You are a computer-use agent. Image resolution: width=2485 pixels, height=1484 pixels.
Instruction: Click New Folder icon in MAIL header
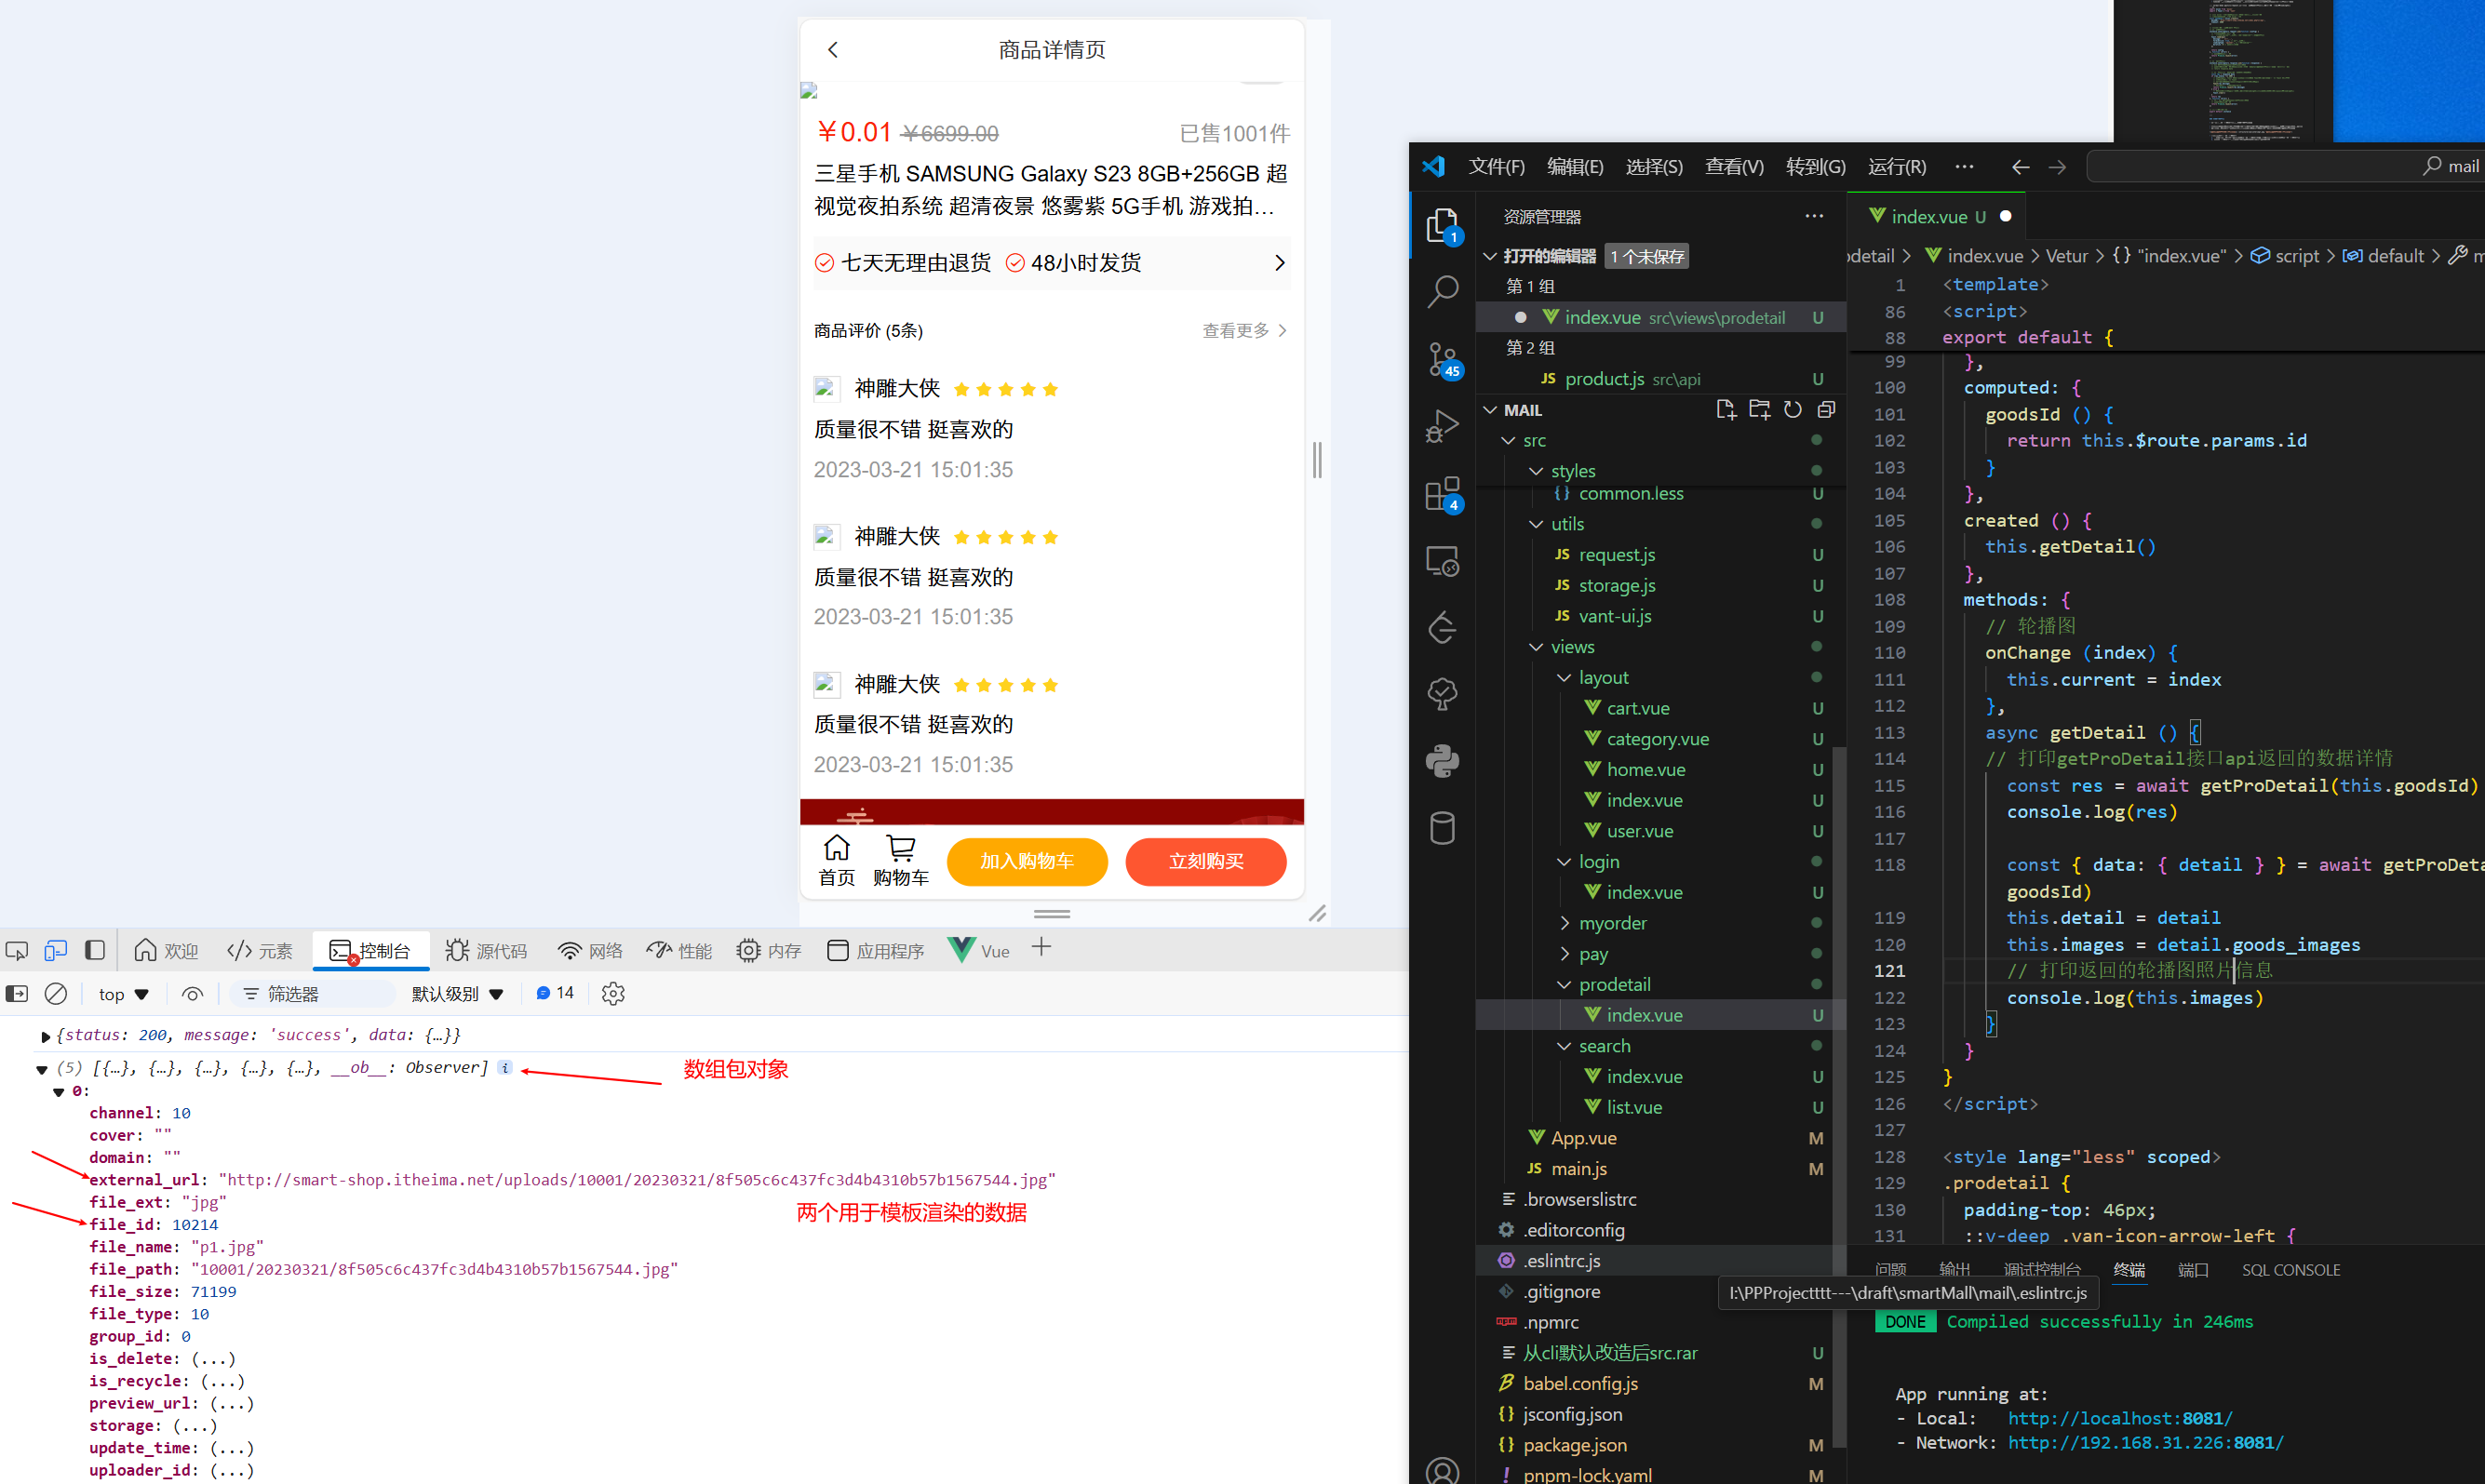(x=1760, y=410)
